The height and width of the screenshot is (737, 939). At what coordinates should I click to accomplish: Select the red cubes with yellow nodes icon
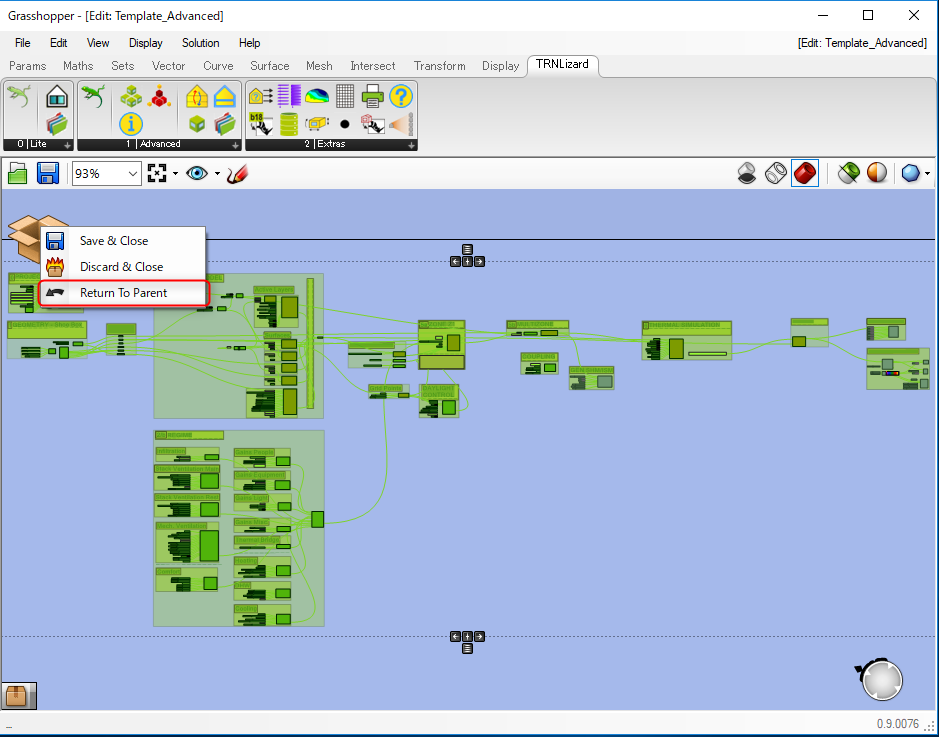pos(159,96)
